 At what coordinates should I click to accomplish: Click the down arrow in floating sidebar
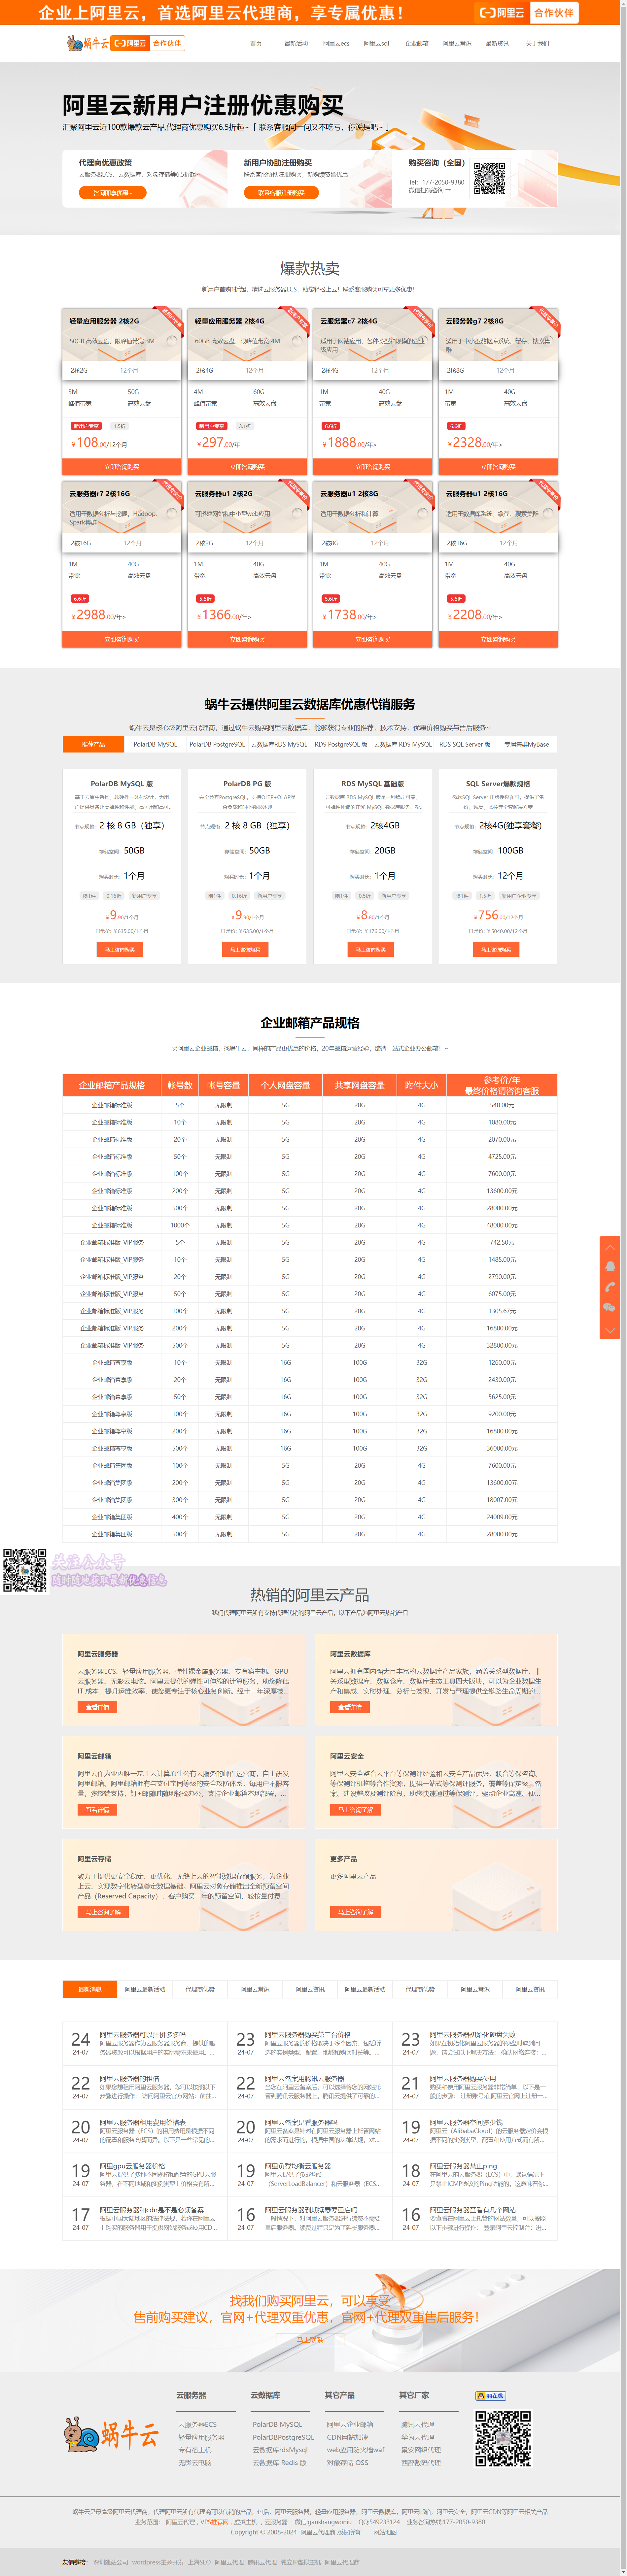[610, 1330]
